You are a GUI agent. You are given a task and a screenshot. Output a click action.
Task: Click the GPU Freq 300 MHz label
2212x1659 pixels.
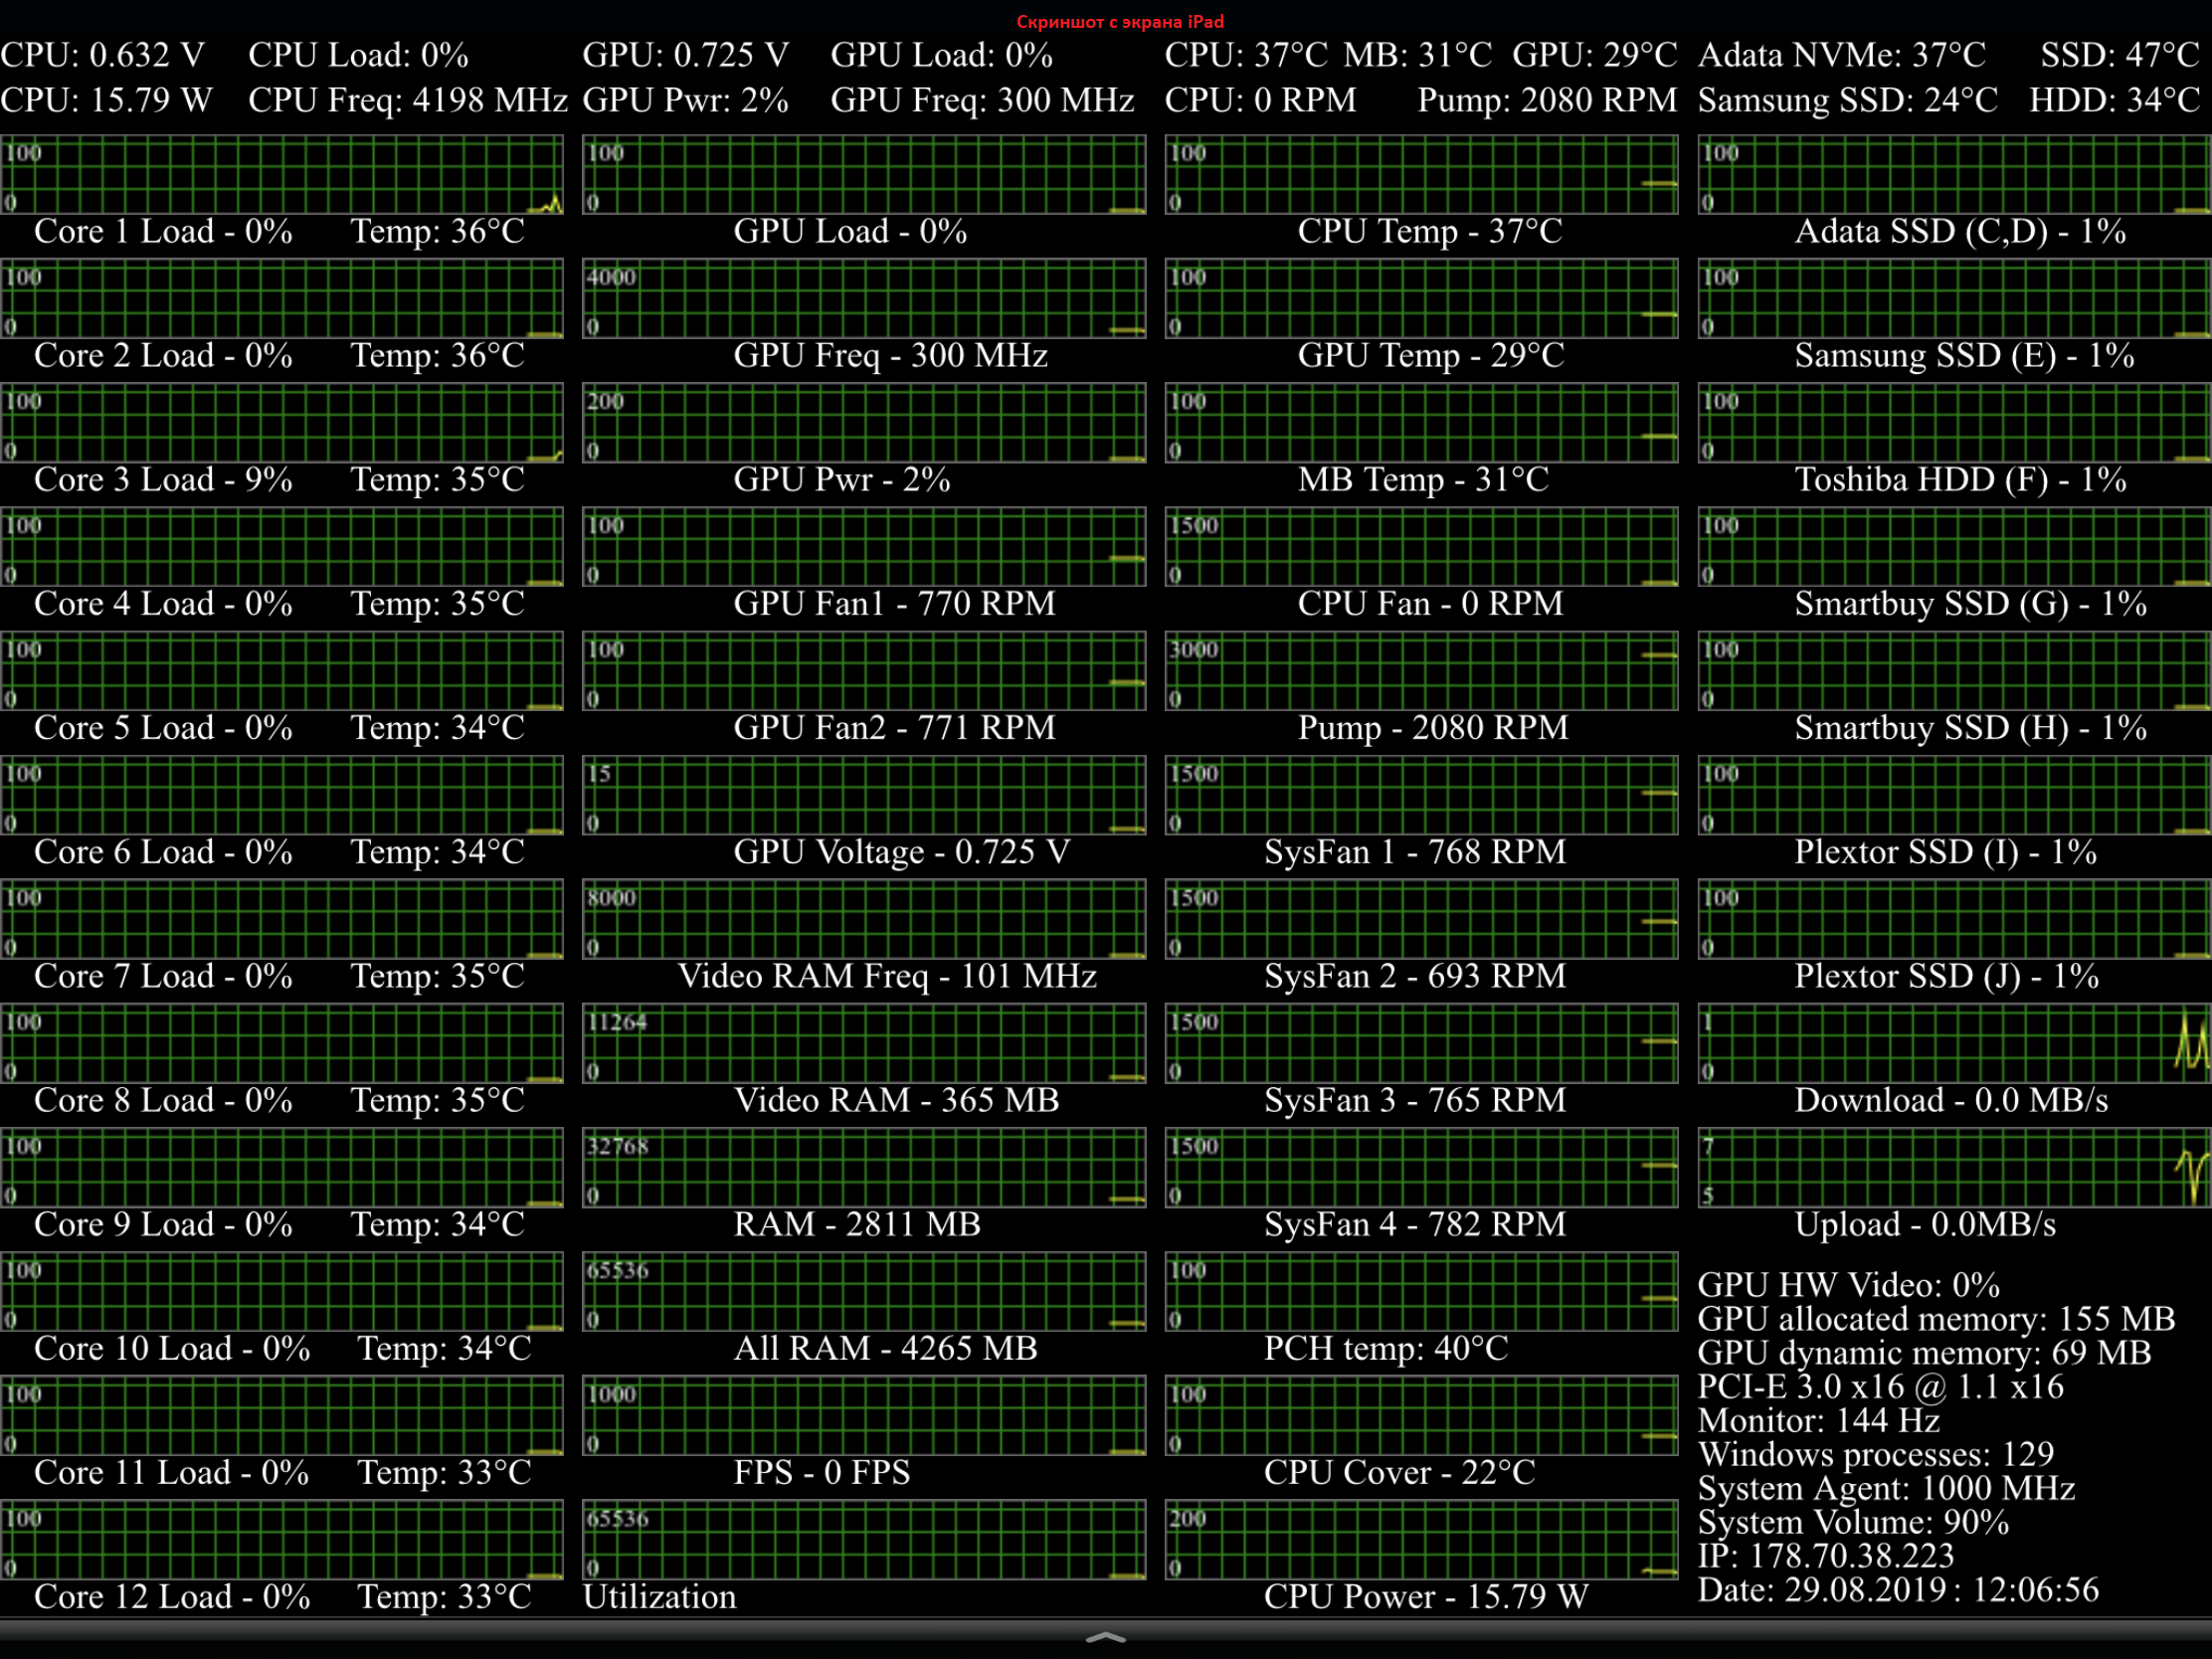tap(890, 356)
